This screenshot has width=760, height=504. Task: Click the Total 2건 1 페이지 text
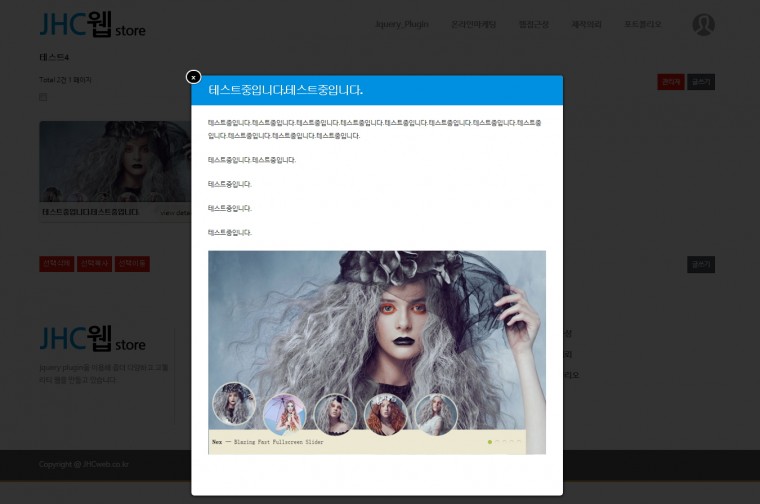[65, 80]
